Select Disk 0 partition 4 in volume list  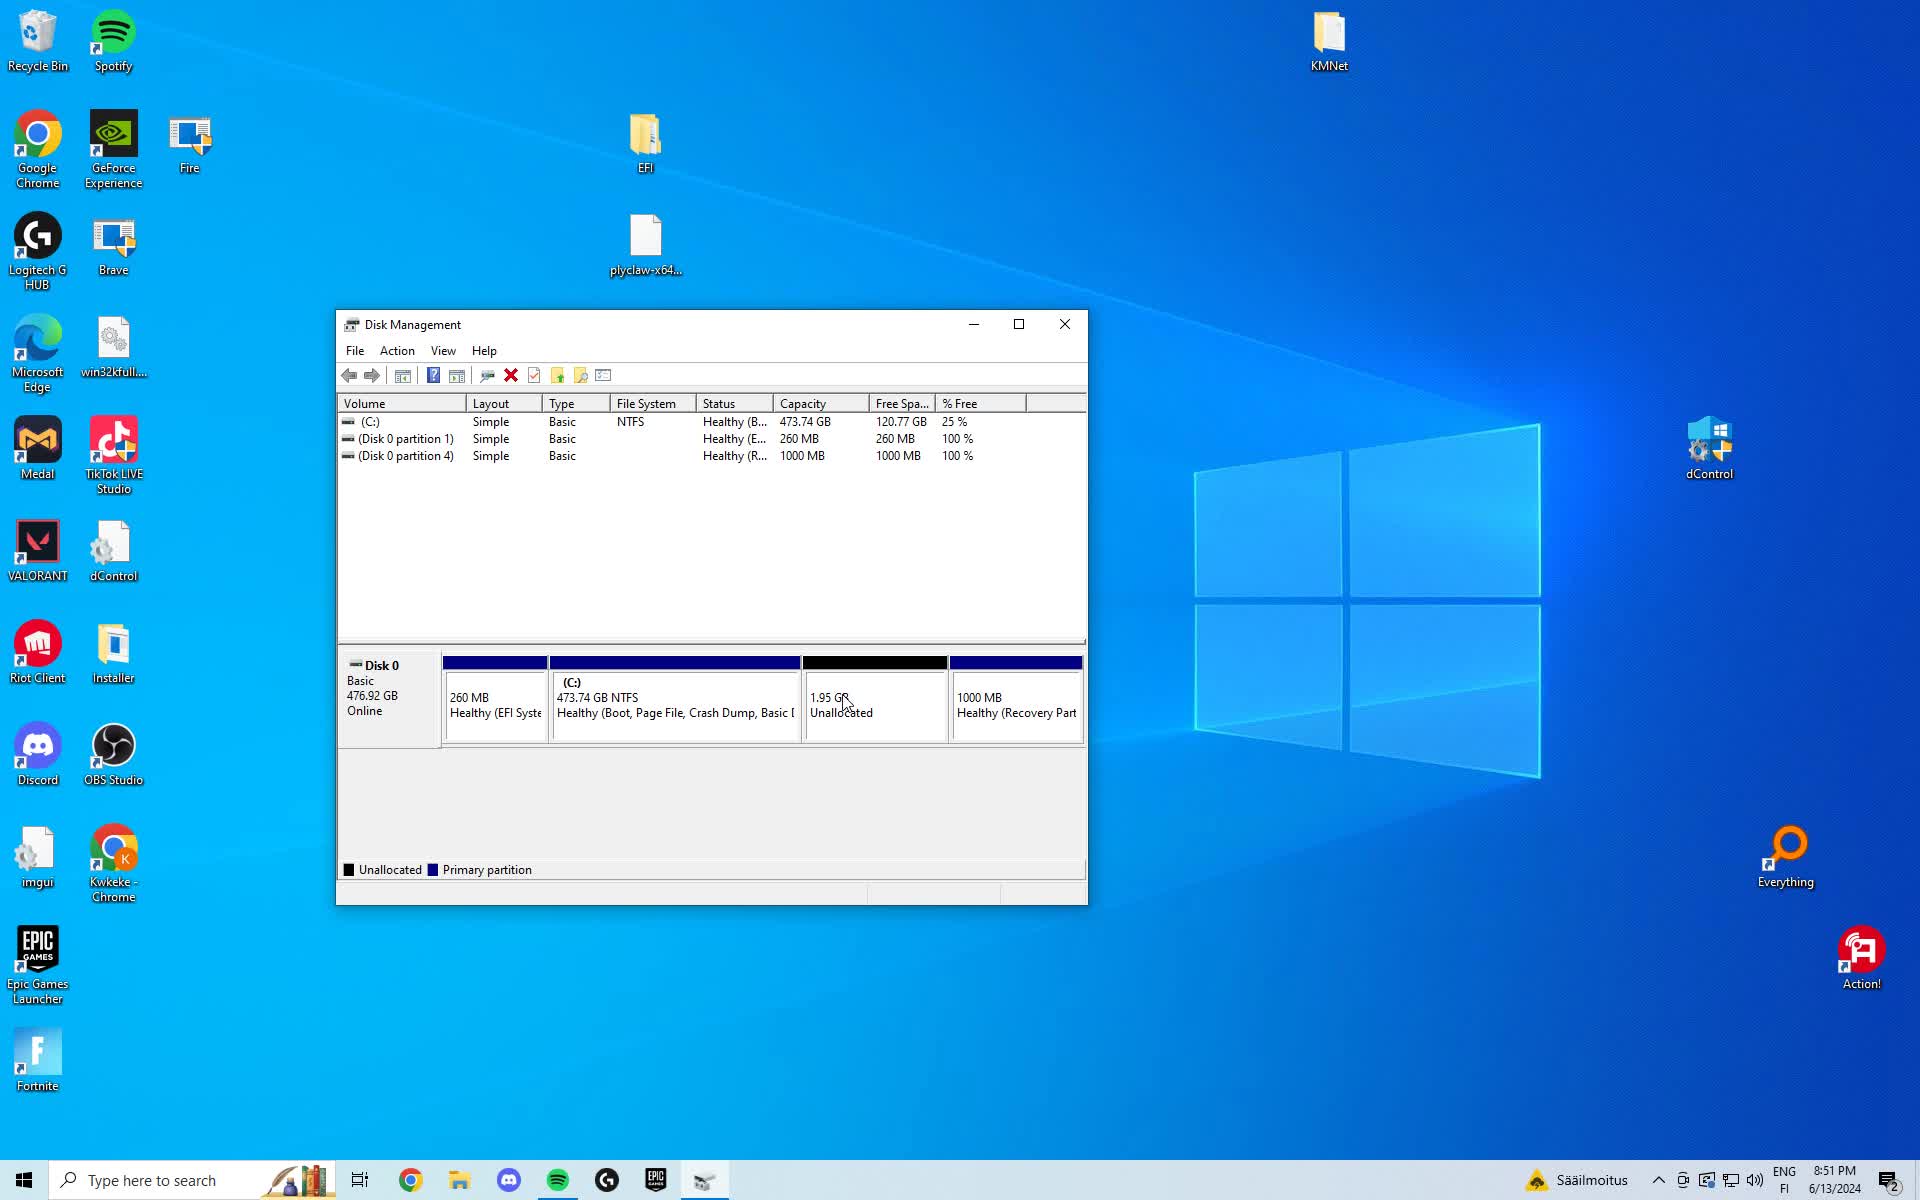pyautogui.click(x=406, y=456)
